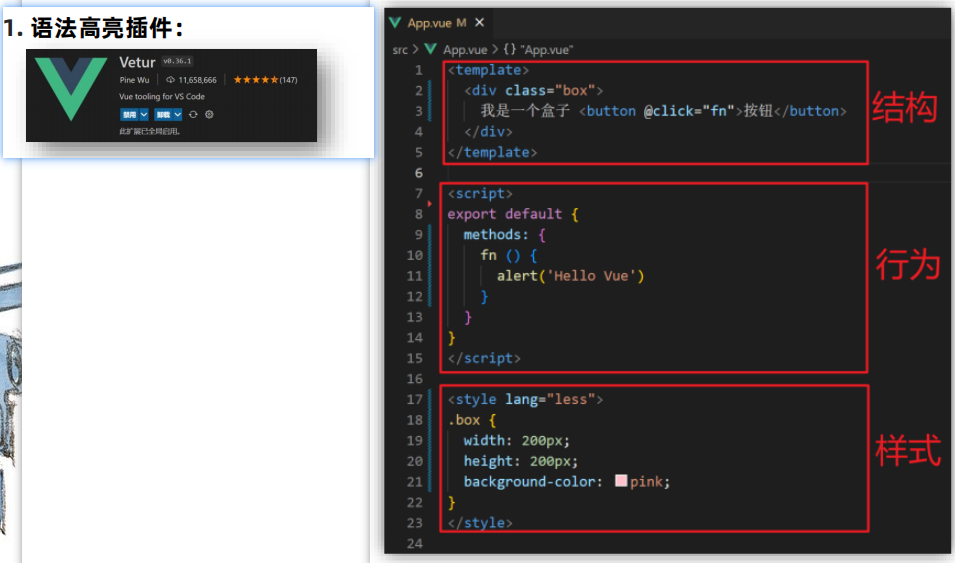Viewport: 955px width, 563px height.
Task: Click the closing </template> on line 5
Action: (x=492, y=152)
